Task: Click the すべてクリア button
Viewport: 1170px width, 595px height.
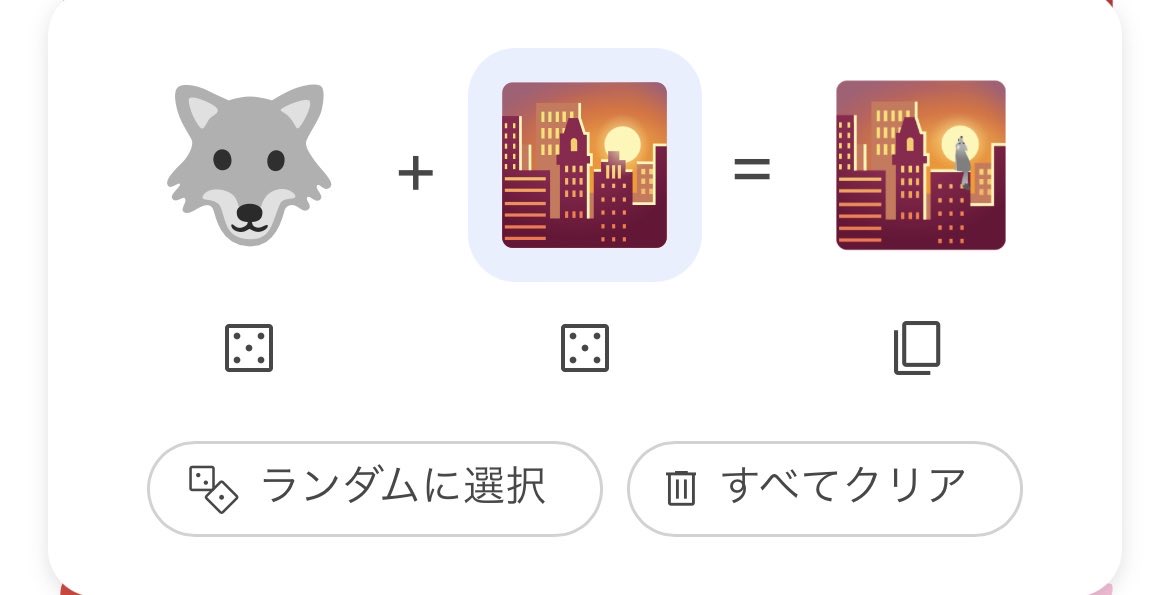Action: (x=825, y=489)
